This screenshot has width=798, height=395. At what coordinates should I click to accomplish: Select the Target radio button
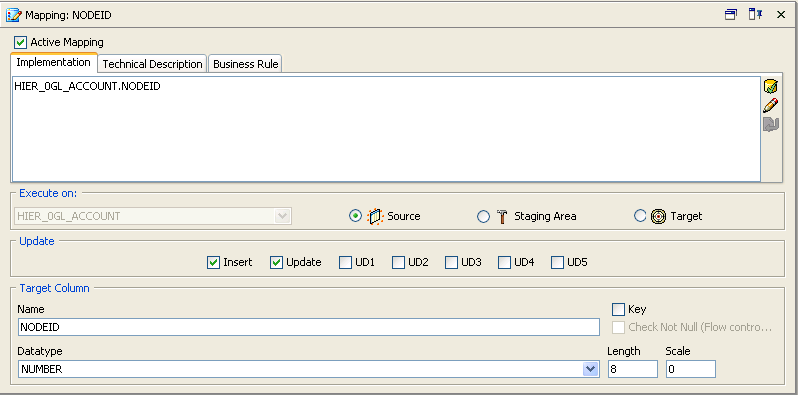pos(640,216)
